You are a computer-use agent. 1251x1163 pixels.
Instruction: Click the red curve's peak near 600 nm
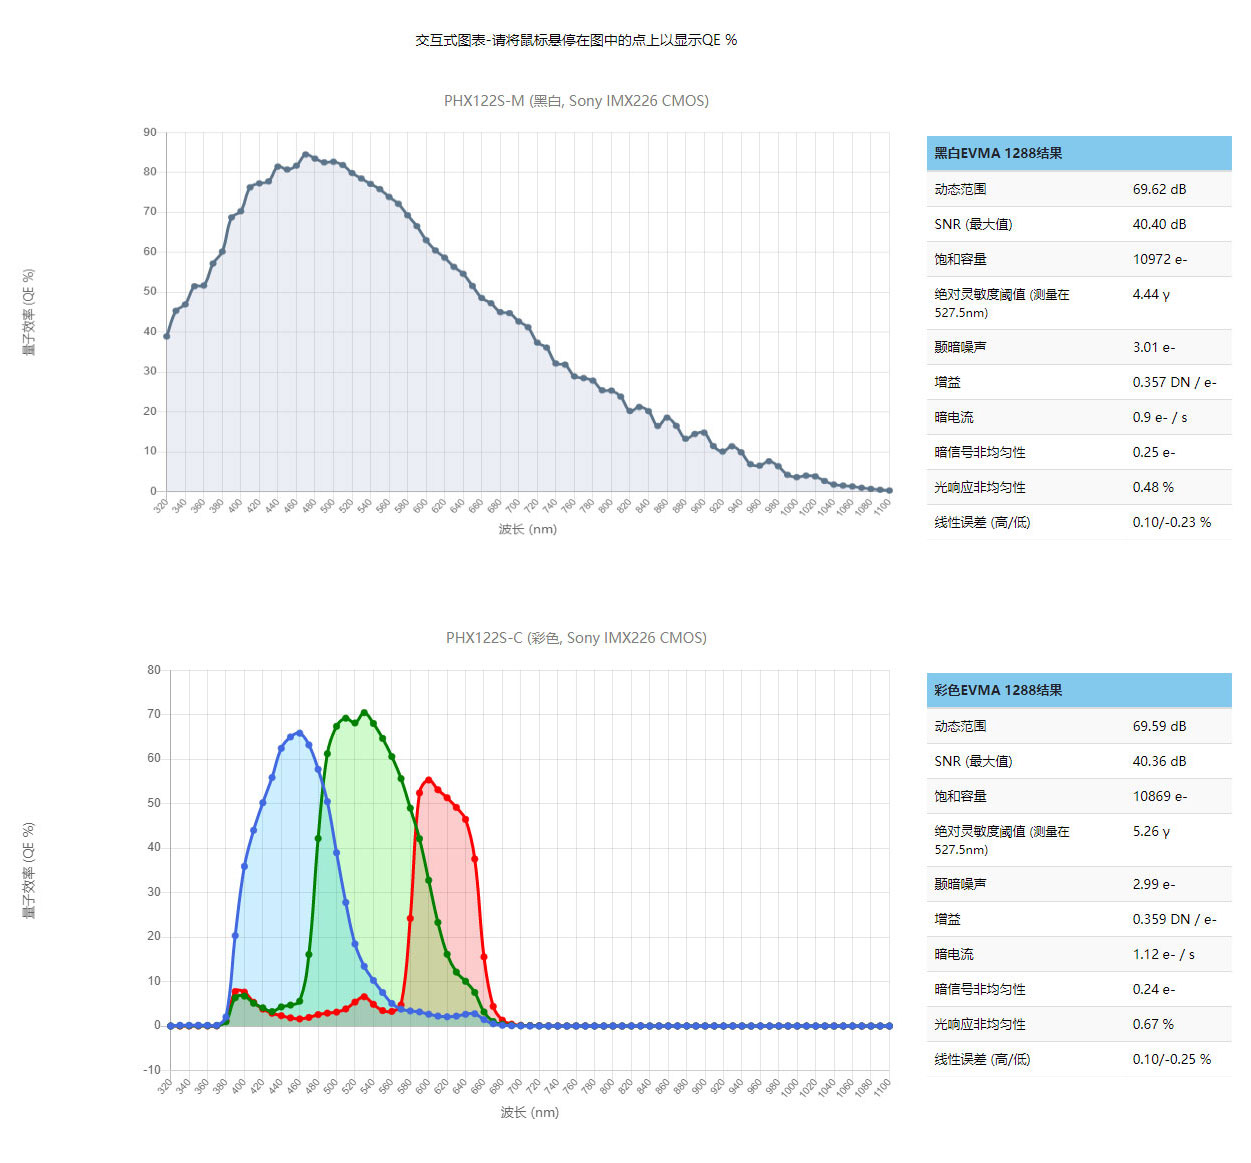(x=429, y=780)
